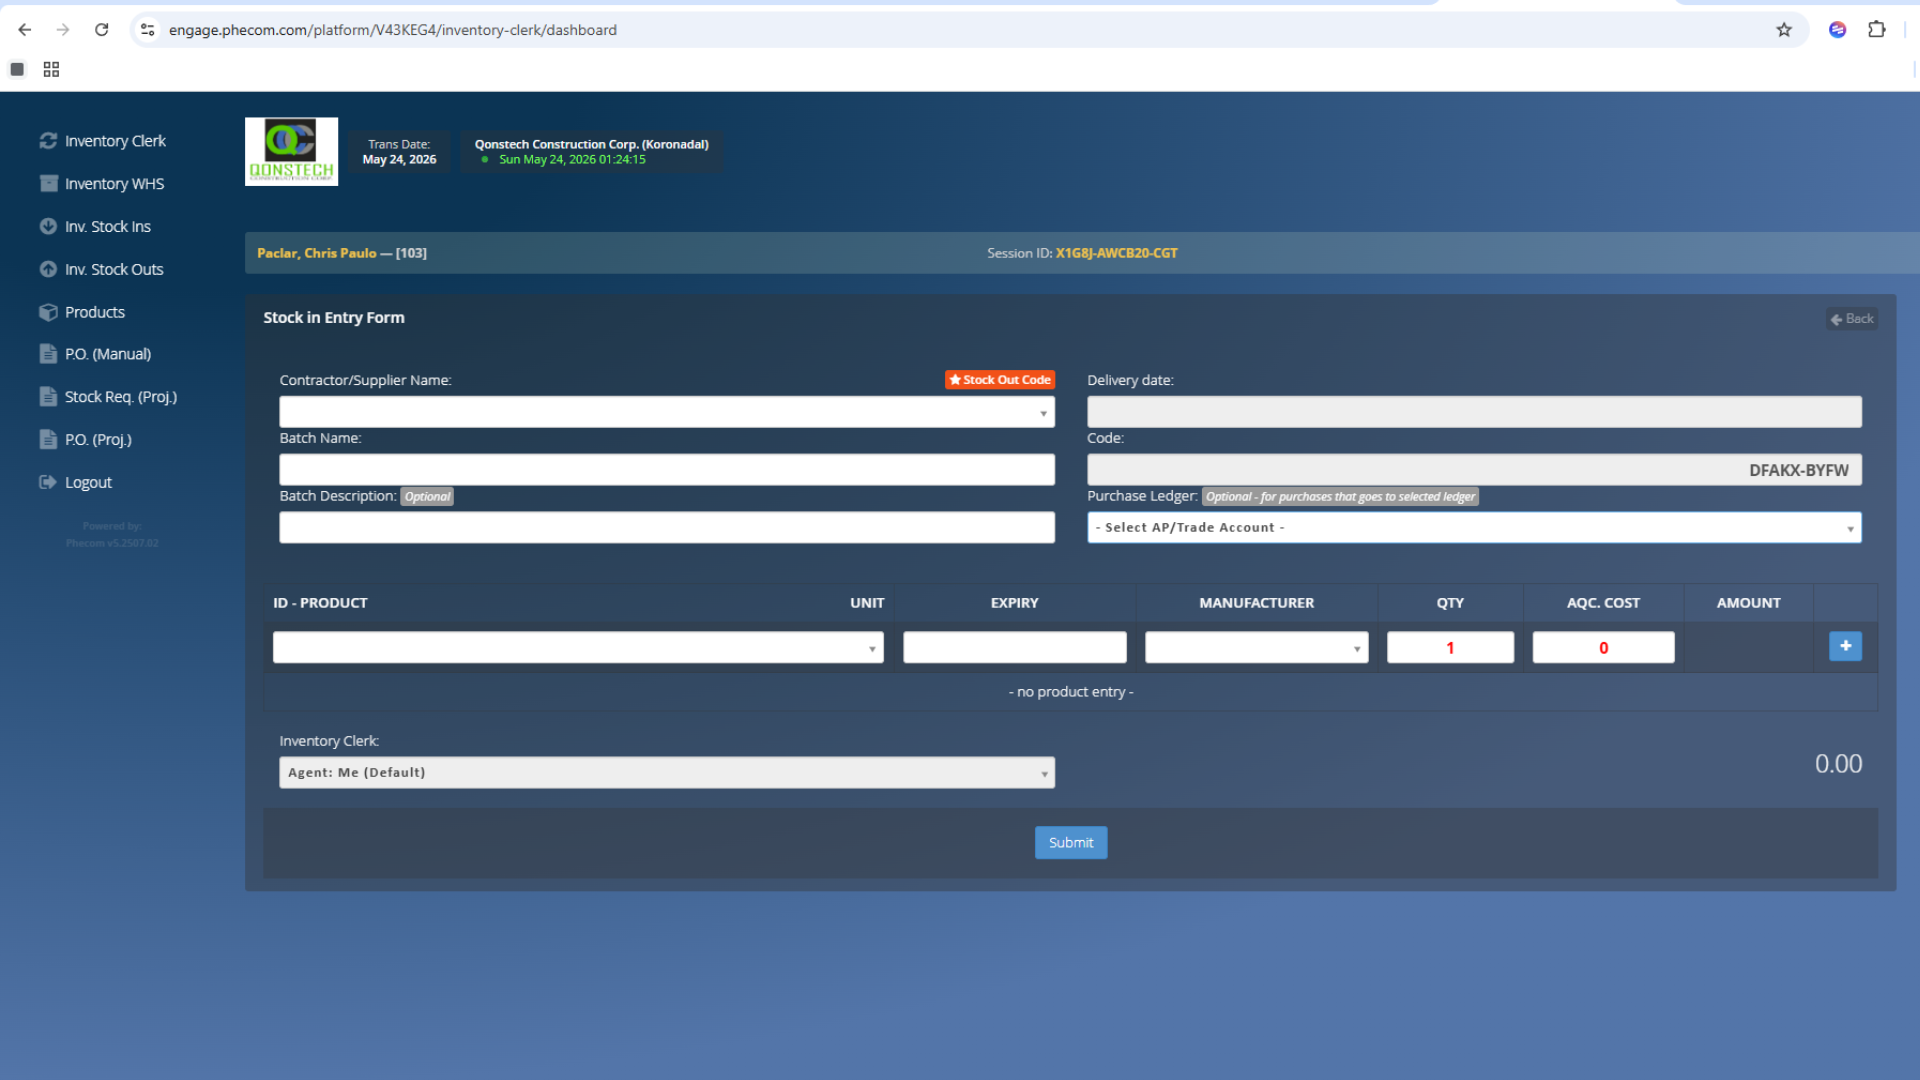Expand the Select AP/Trade Account dropdown
The image size is (1920, 1080).
point(1474,528)
